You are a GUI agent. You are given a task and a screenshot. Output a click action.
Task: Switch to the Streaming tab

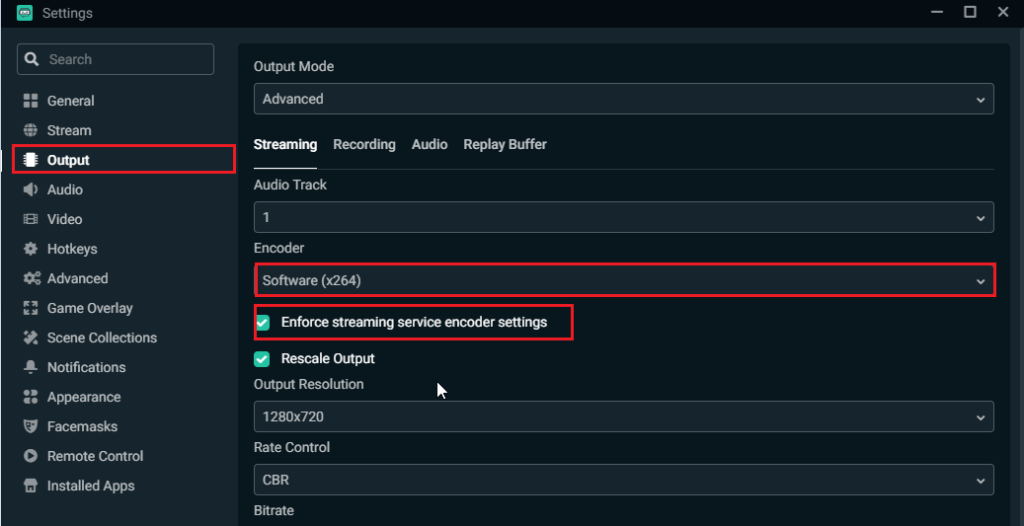tap(285, 144)
